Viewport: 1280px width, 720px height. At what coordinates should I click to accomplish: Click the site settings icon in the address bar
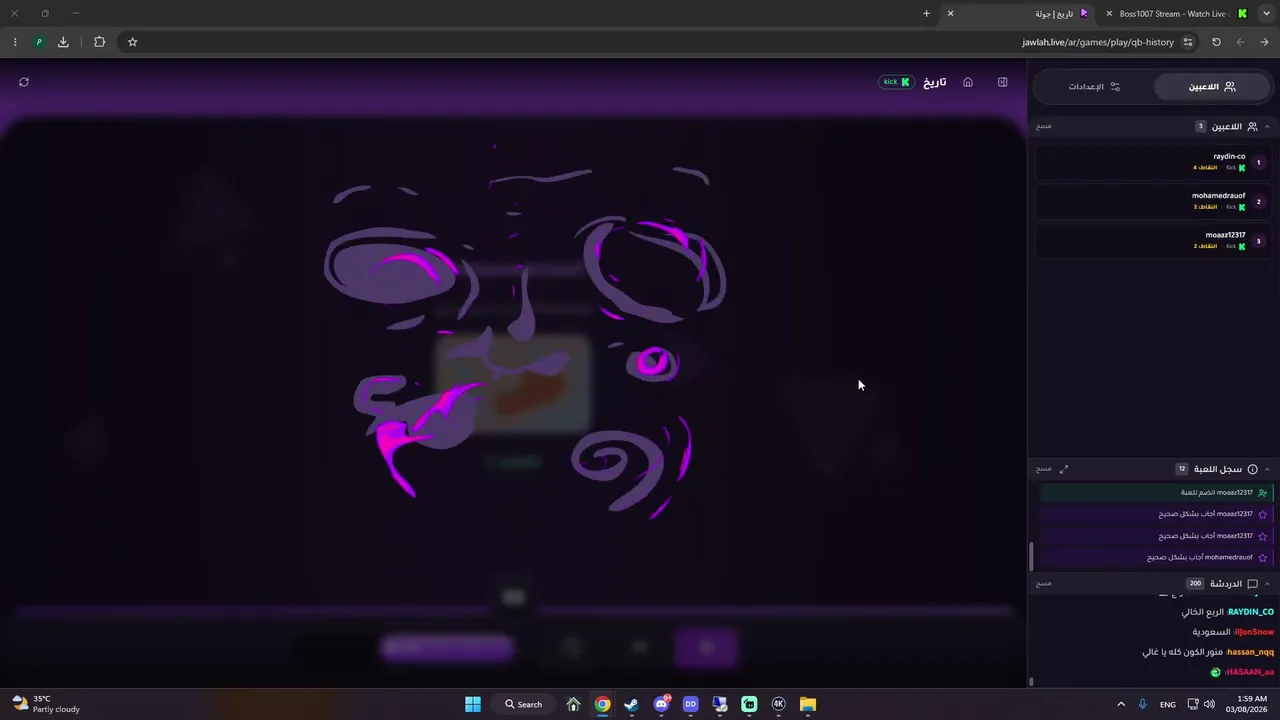pos(1188,42)
